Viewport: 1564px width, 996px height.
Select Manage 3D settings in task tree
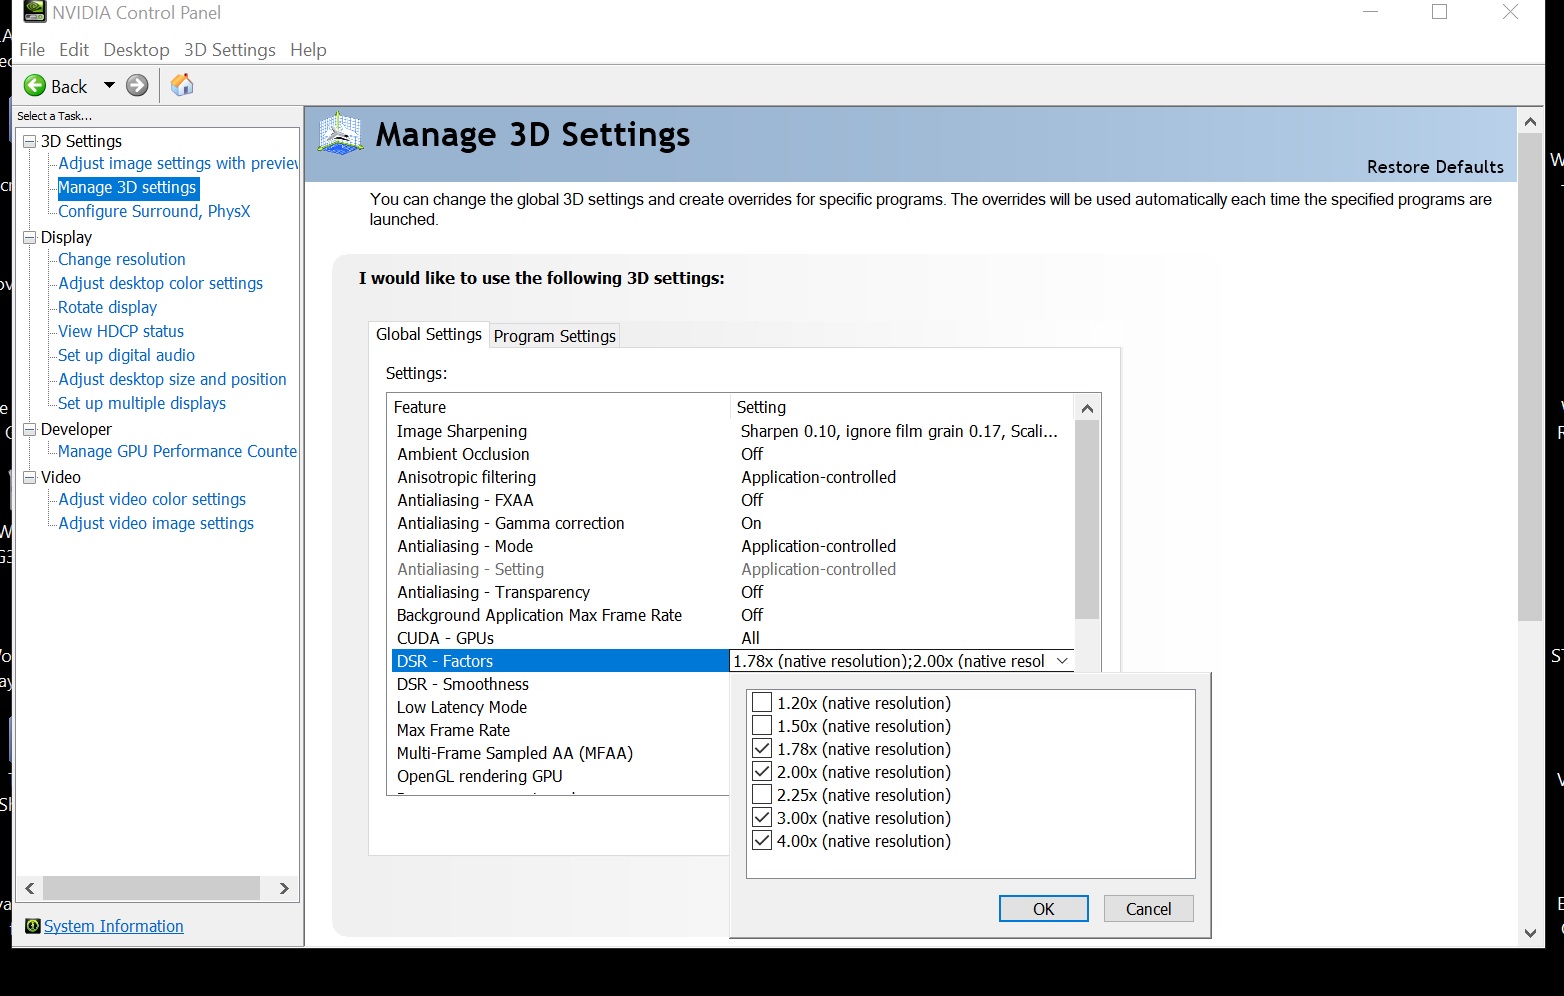127,187
